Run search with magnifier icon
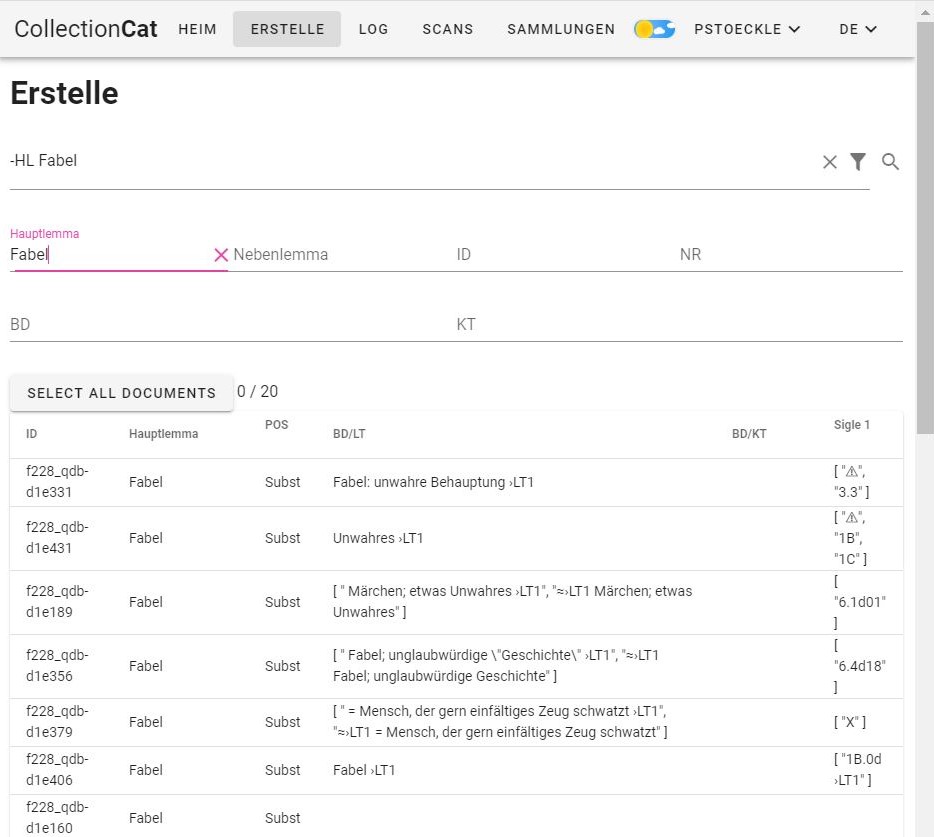 pyautogui.click(x=891, y=161)
